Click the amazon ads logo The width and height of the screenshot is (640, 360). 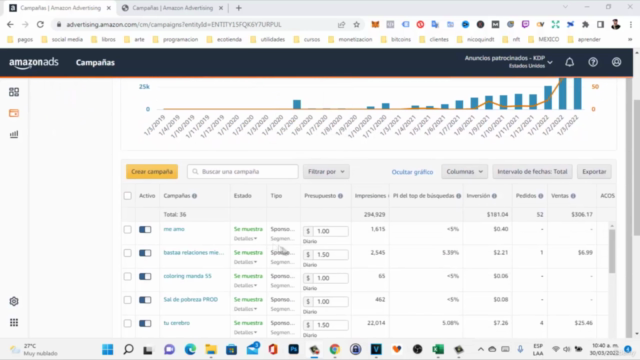[34, 63]
